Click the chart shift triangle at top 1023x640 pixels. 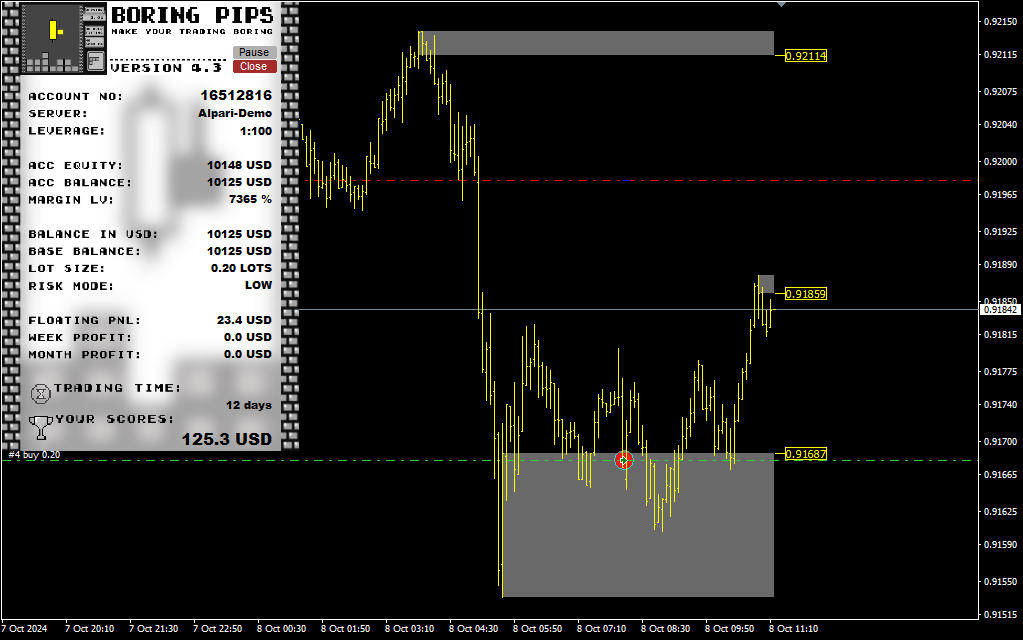tap(781, 4)
